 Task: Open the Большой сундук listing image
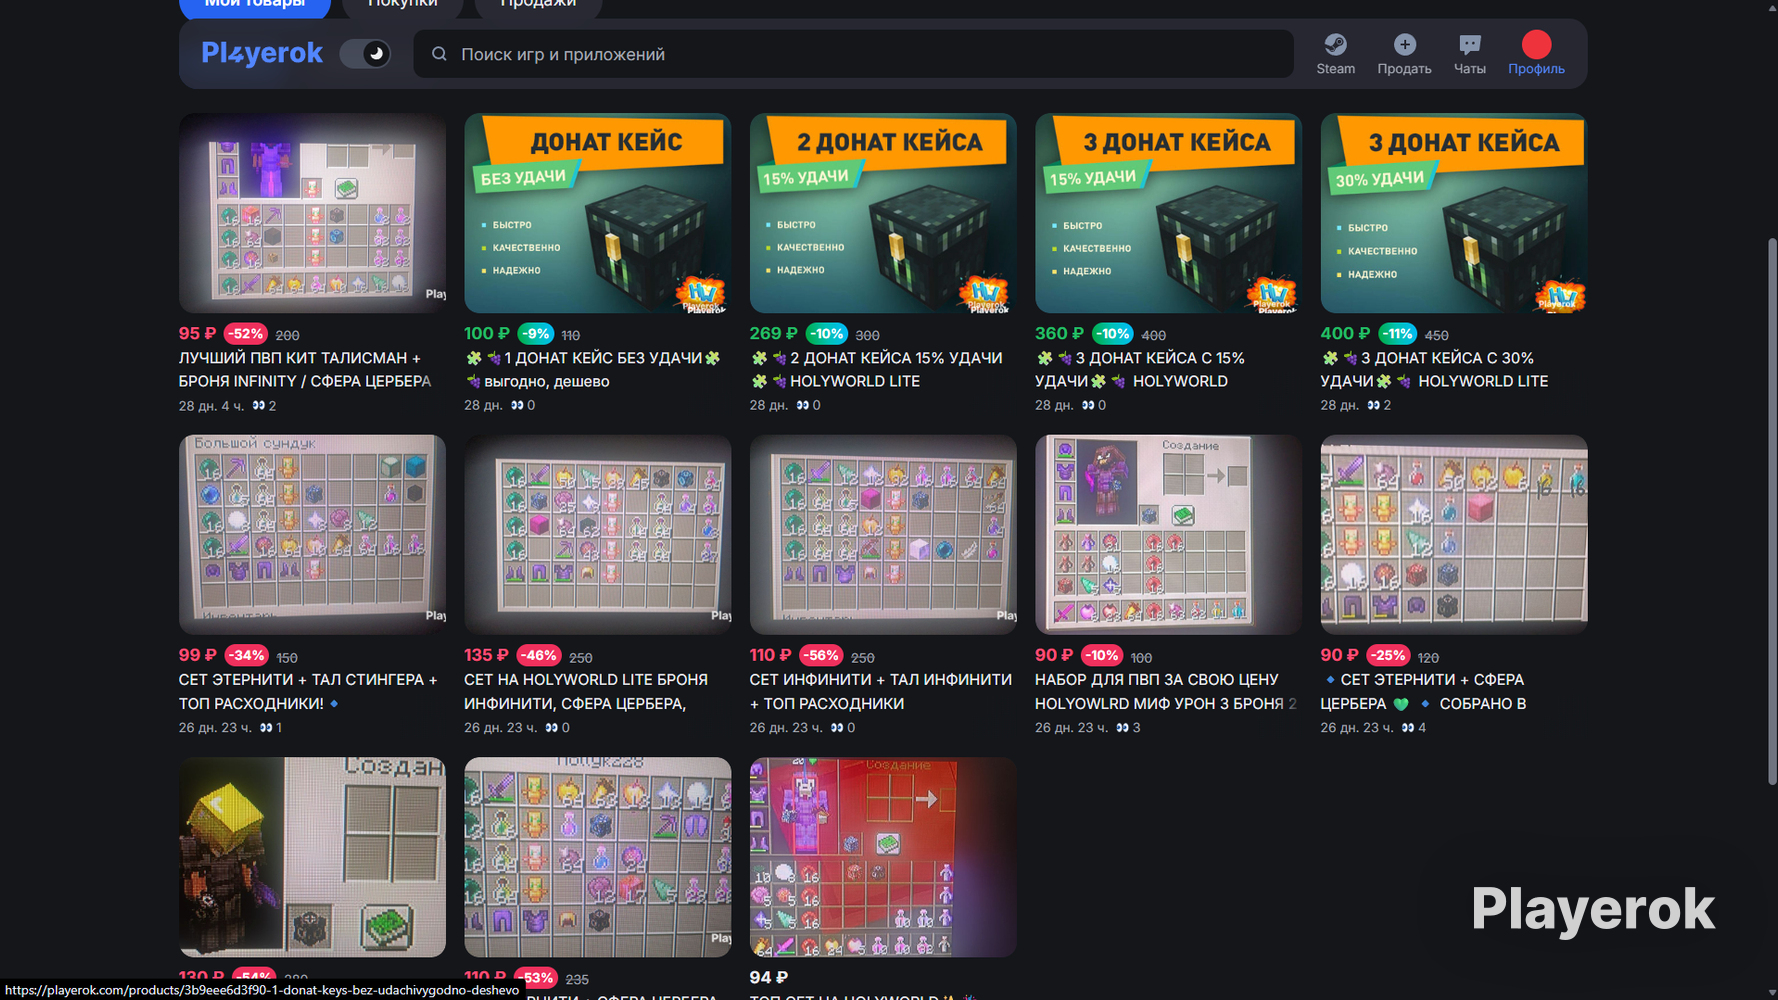pos(312,534)
